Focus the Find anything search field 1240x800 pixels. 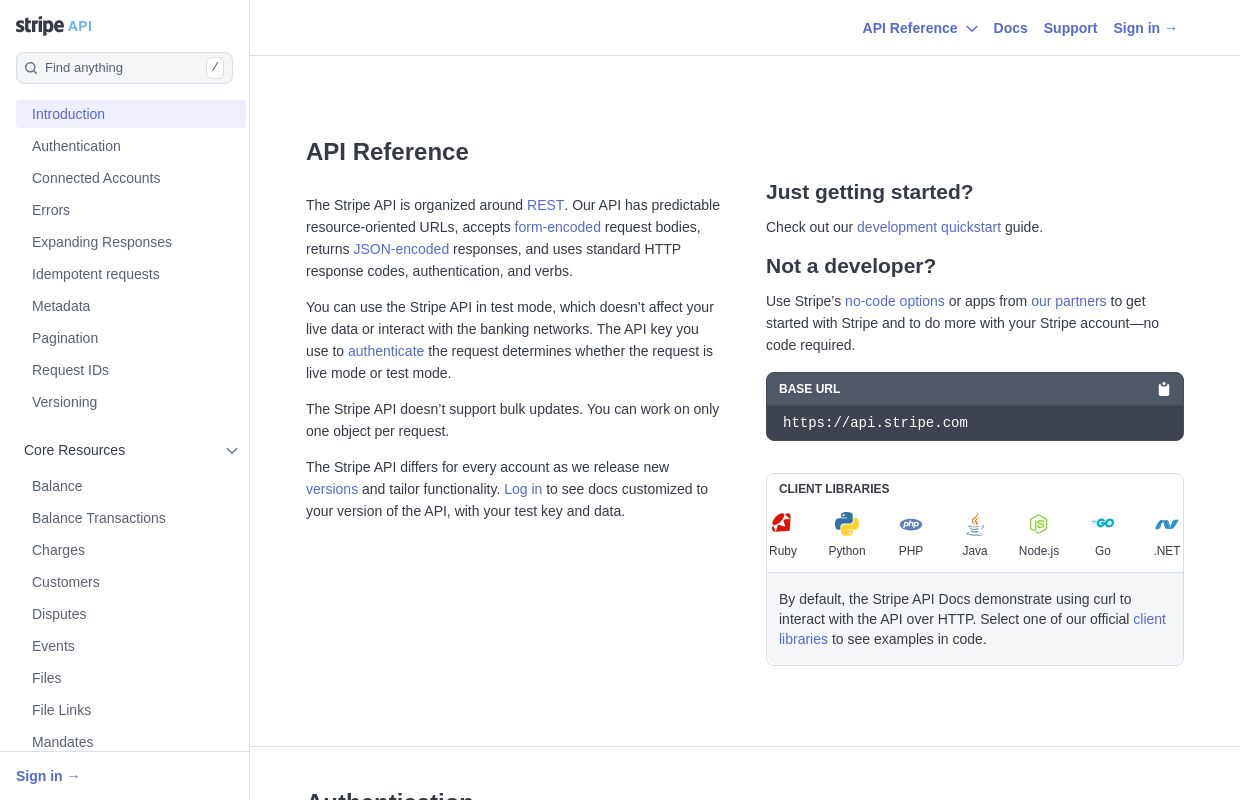124,68
